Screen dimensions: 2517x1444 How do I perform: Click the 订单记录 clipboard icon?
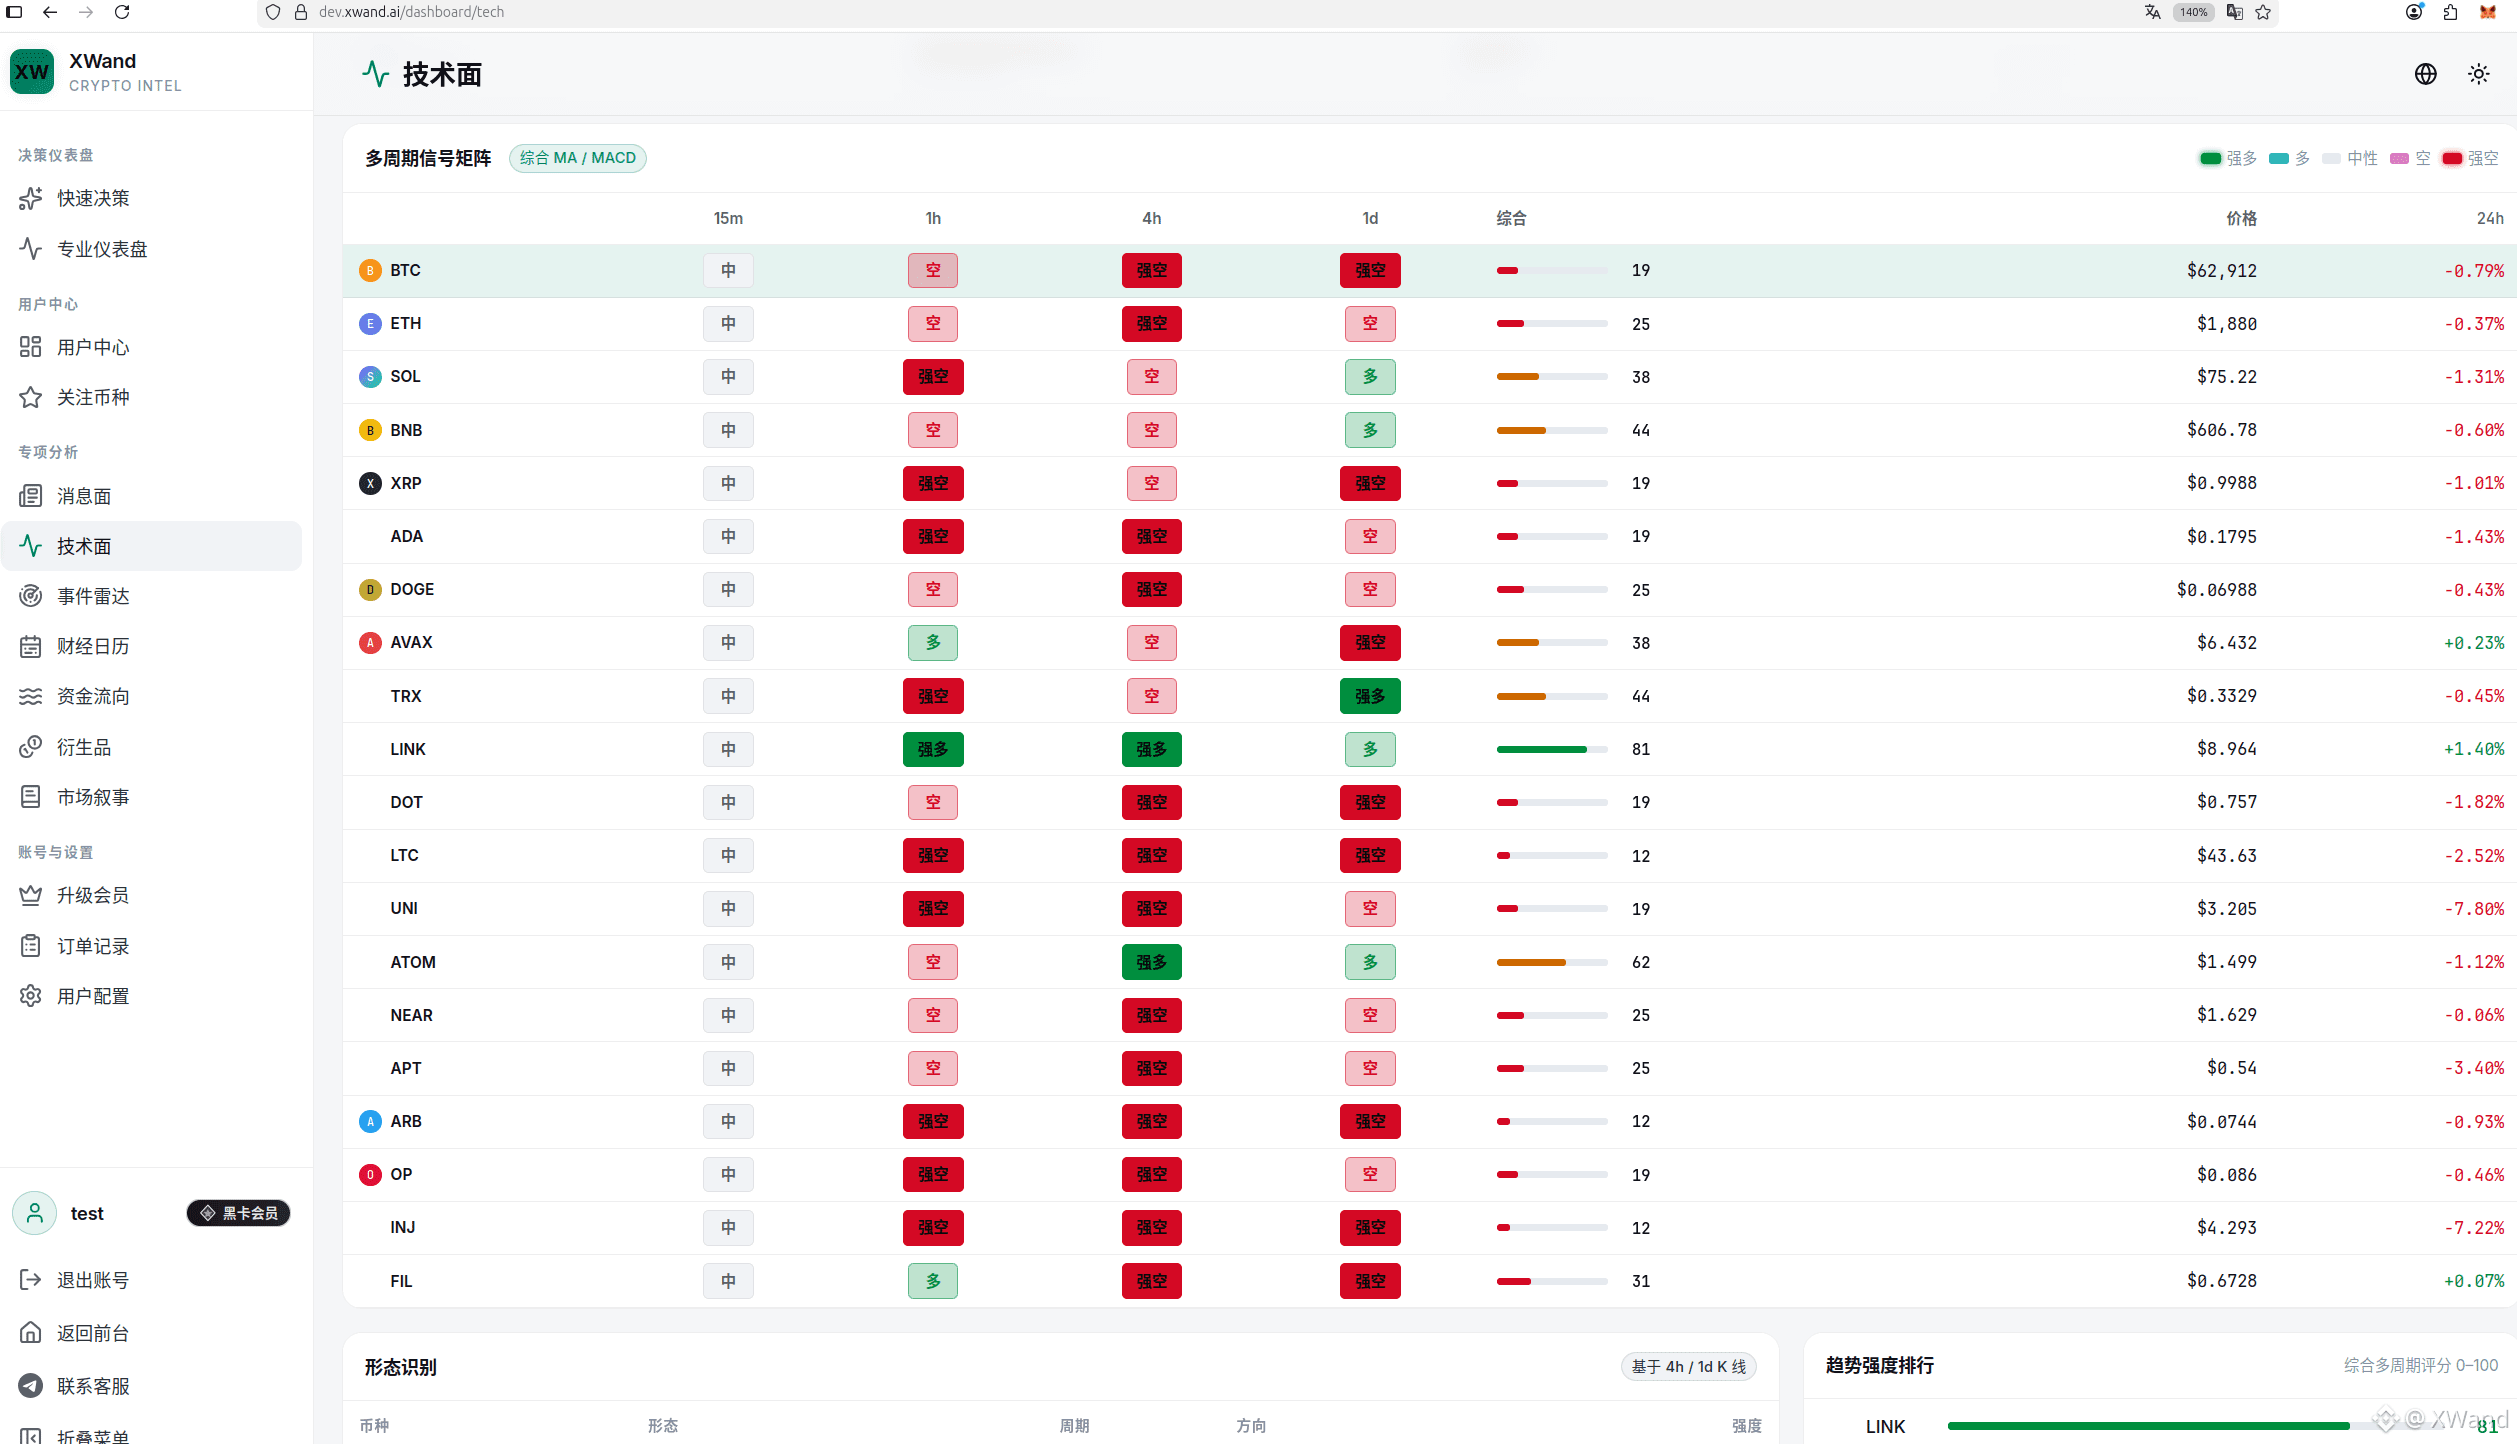coord(31,946)
